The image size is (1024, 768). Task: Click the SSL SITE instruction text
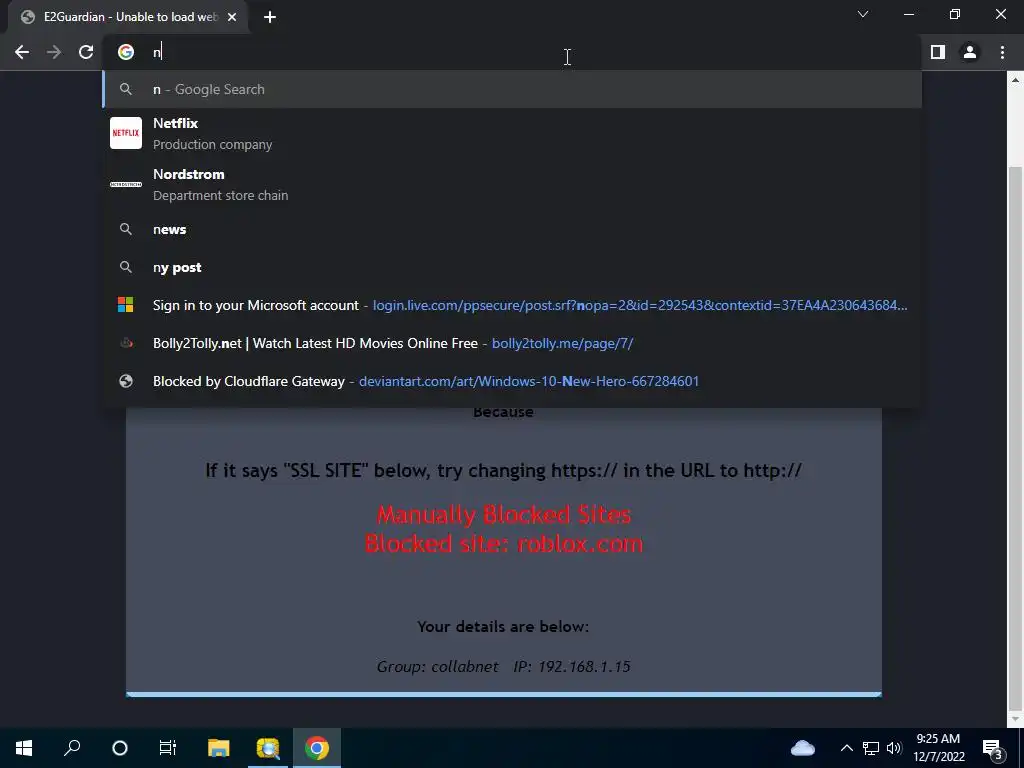click(x=504, y=470)
